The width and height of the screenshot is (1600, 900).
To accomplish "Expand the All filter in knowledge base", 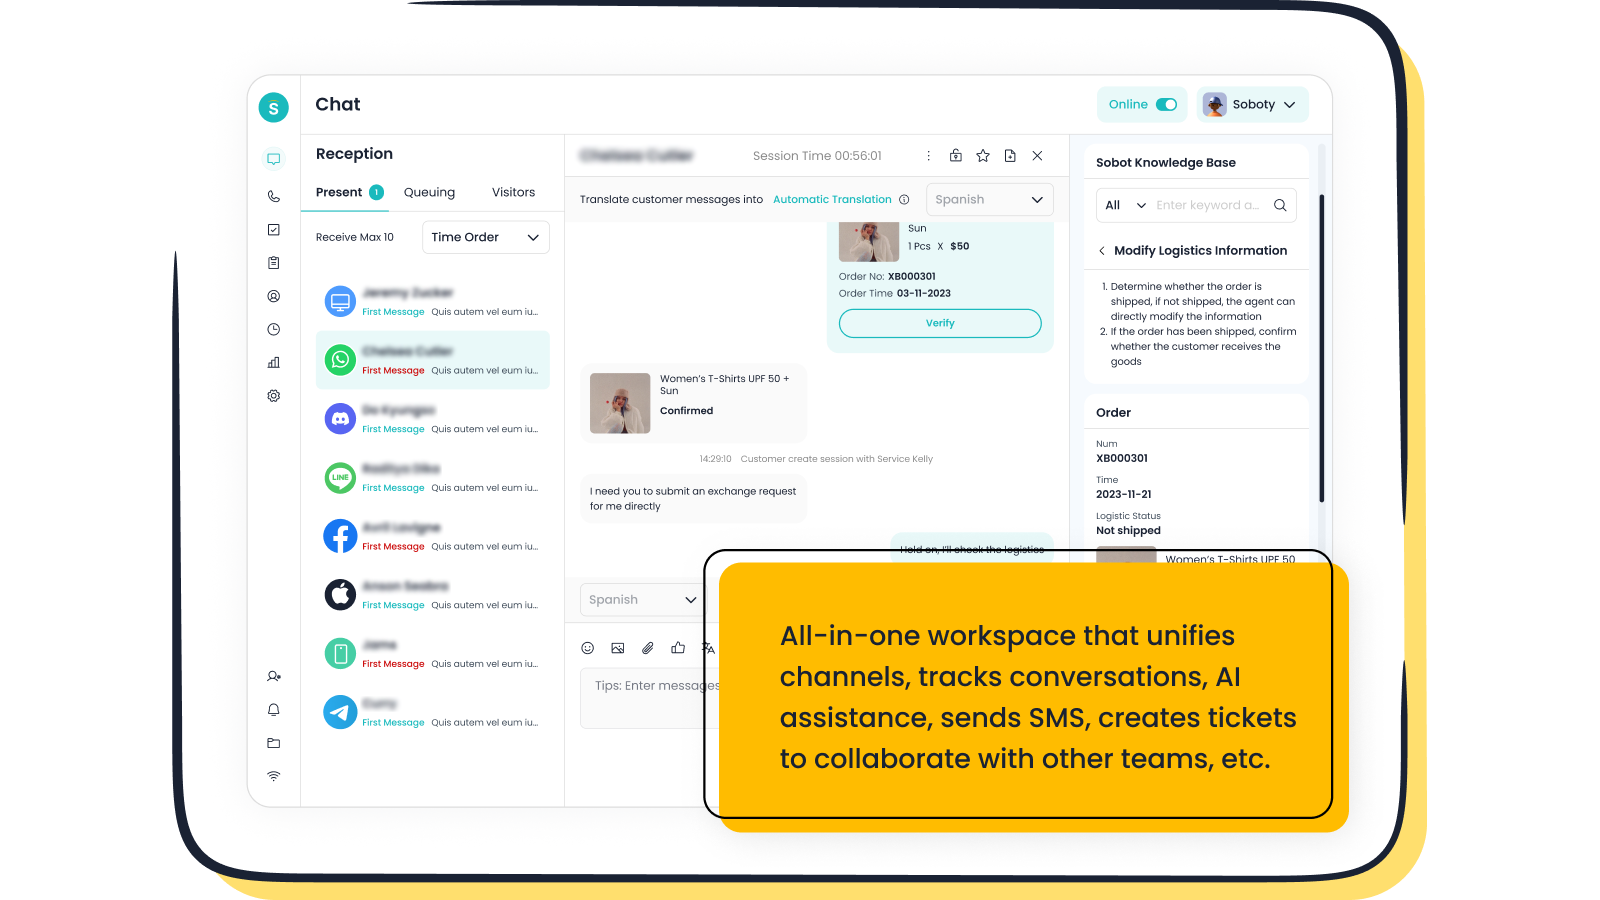I will (x=1125, y=205).
